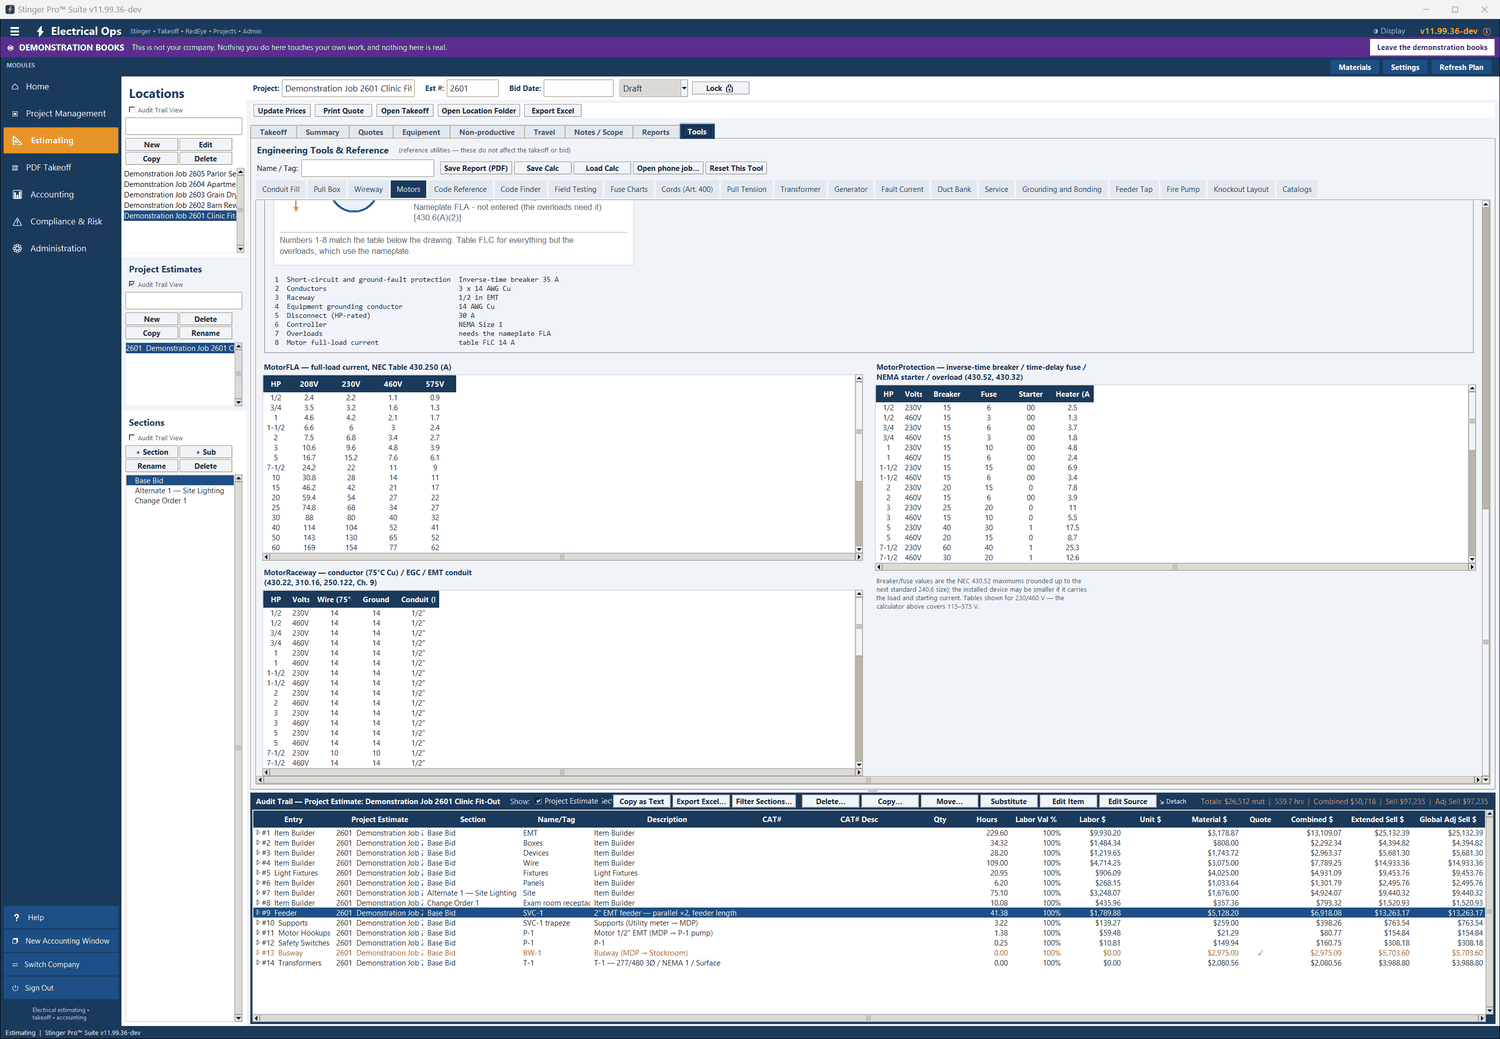The image size is (1500, 1039).
Task: Expand audit trail entry #9 Feeder
Action: pos(258,913)
